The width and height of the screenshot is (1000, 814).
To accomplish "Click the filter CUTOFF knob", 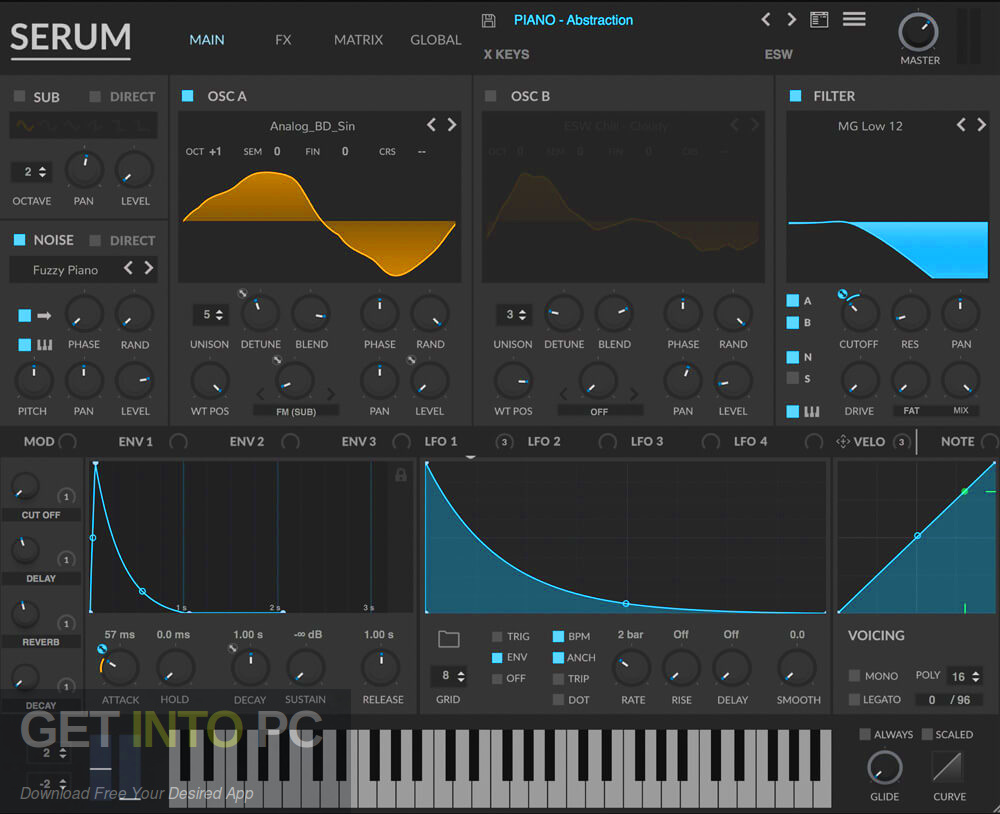I will 859,313.
